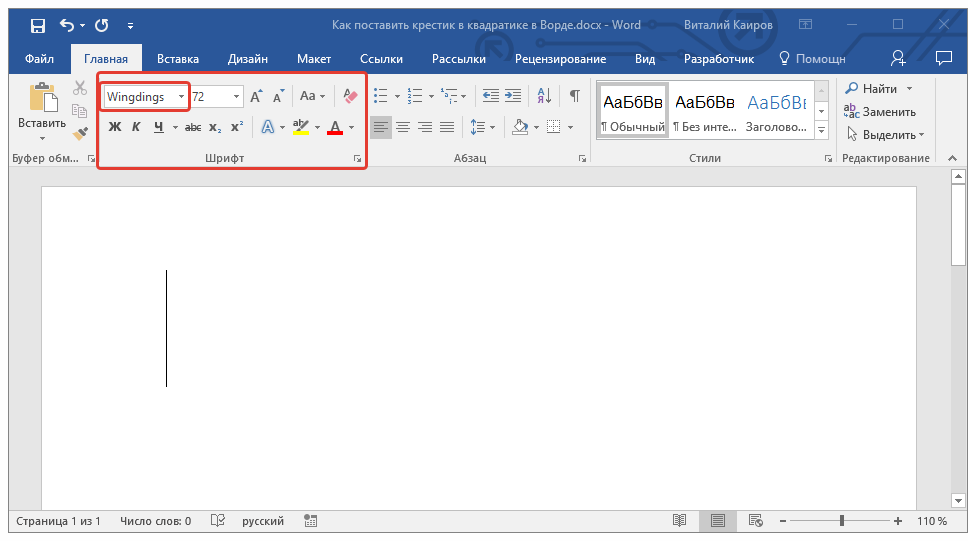Click the Increase Font Size icon

pos(256,96)
